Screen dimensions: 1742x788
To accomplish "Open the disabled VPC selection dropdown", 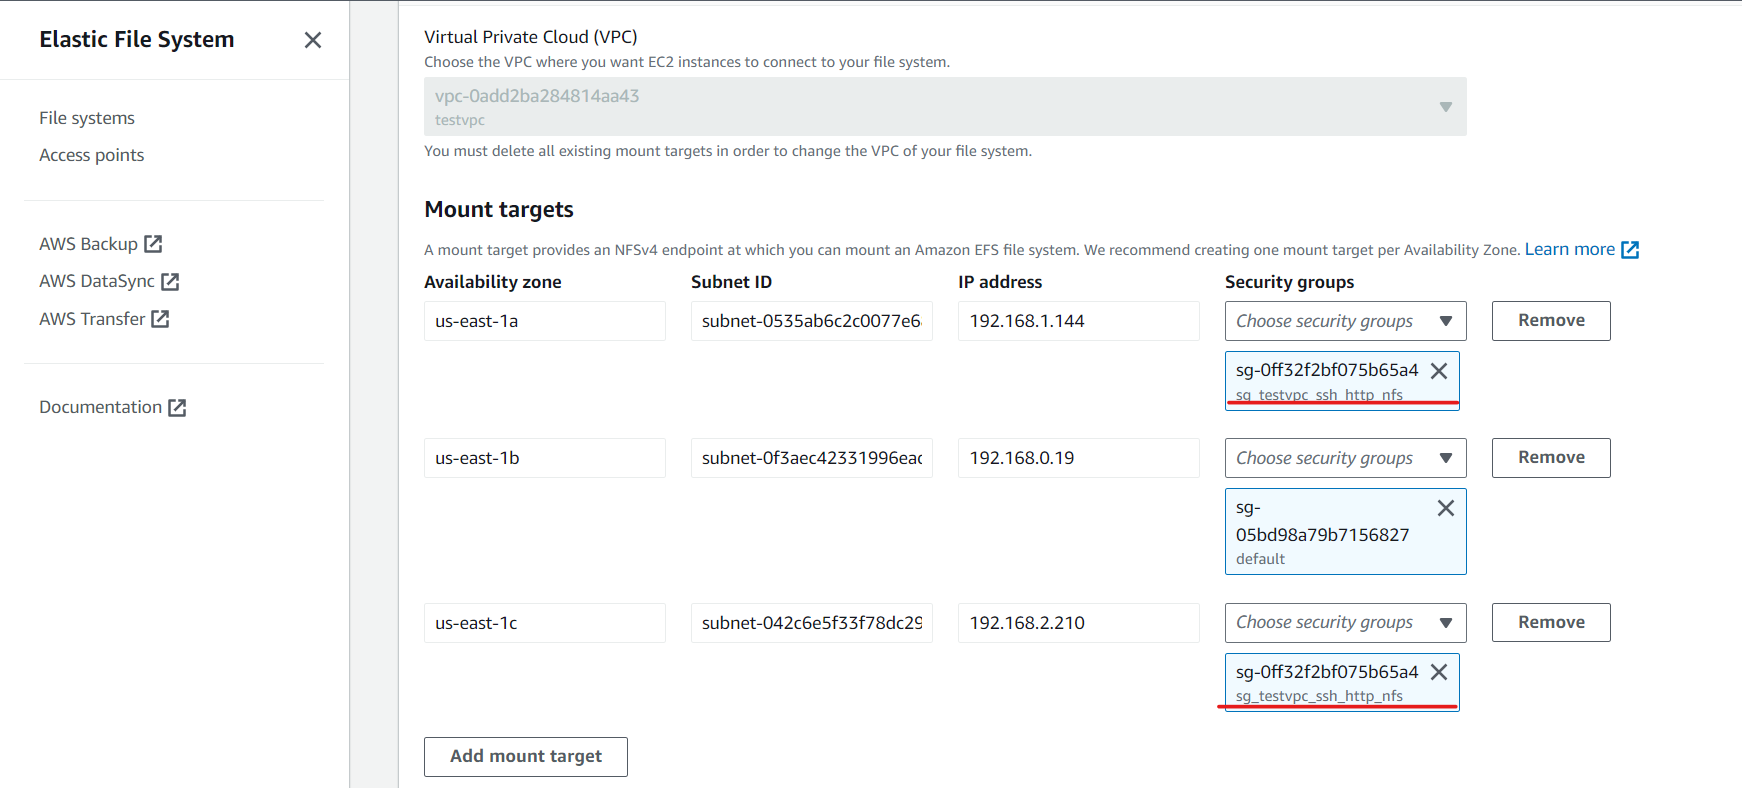I will (x=945, y=107).
